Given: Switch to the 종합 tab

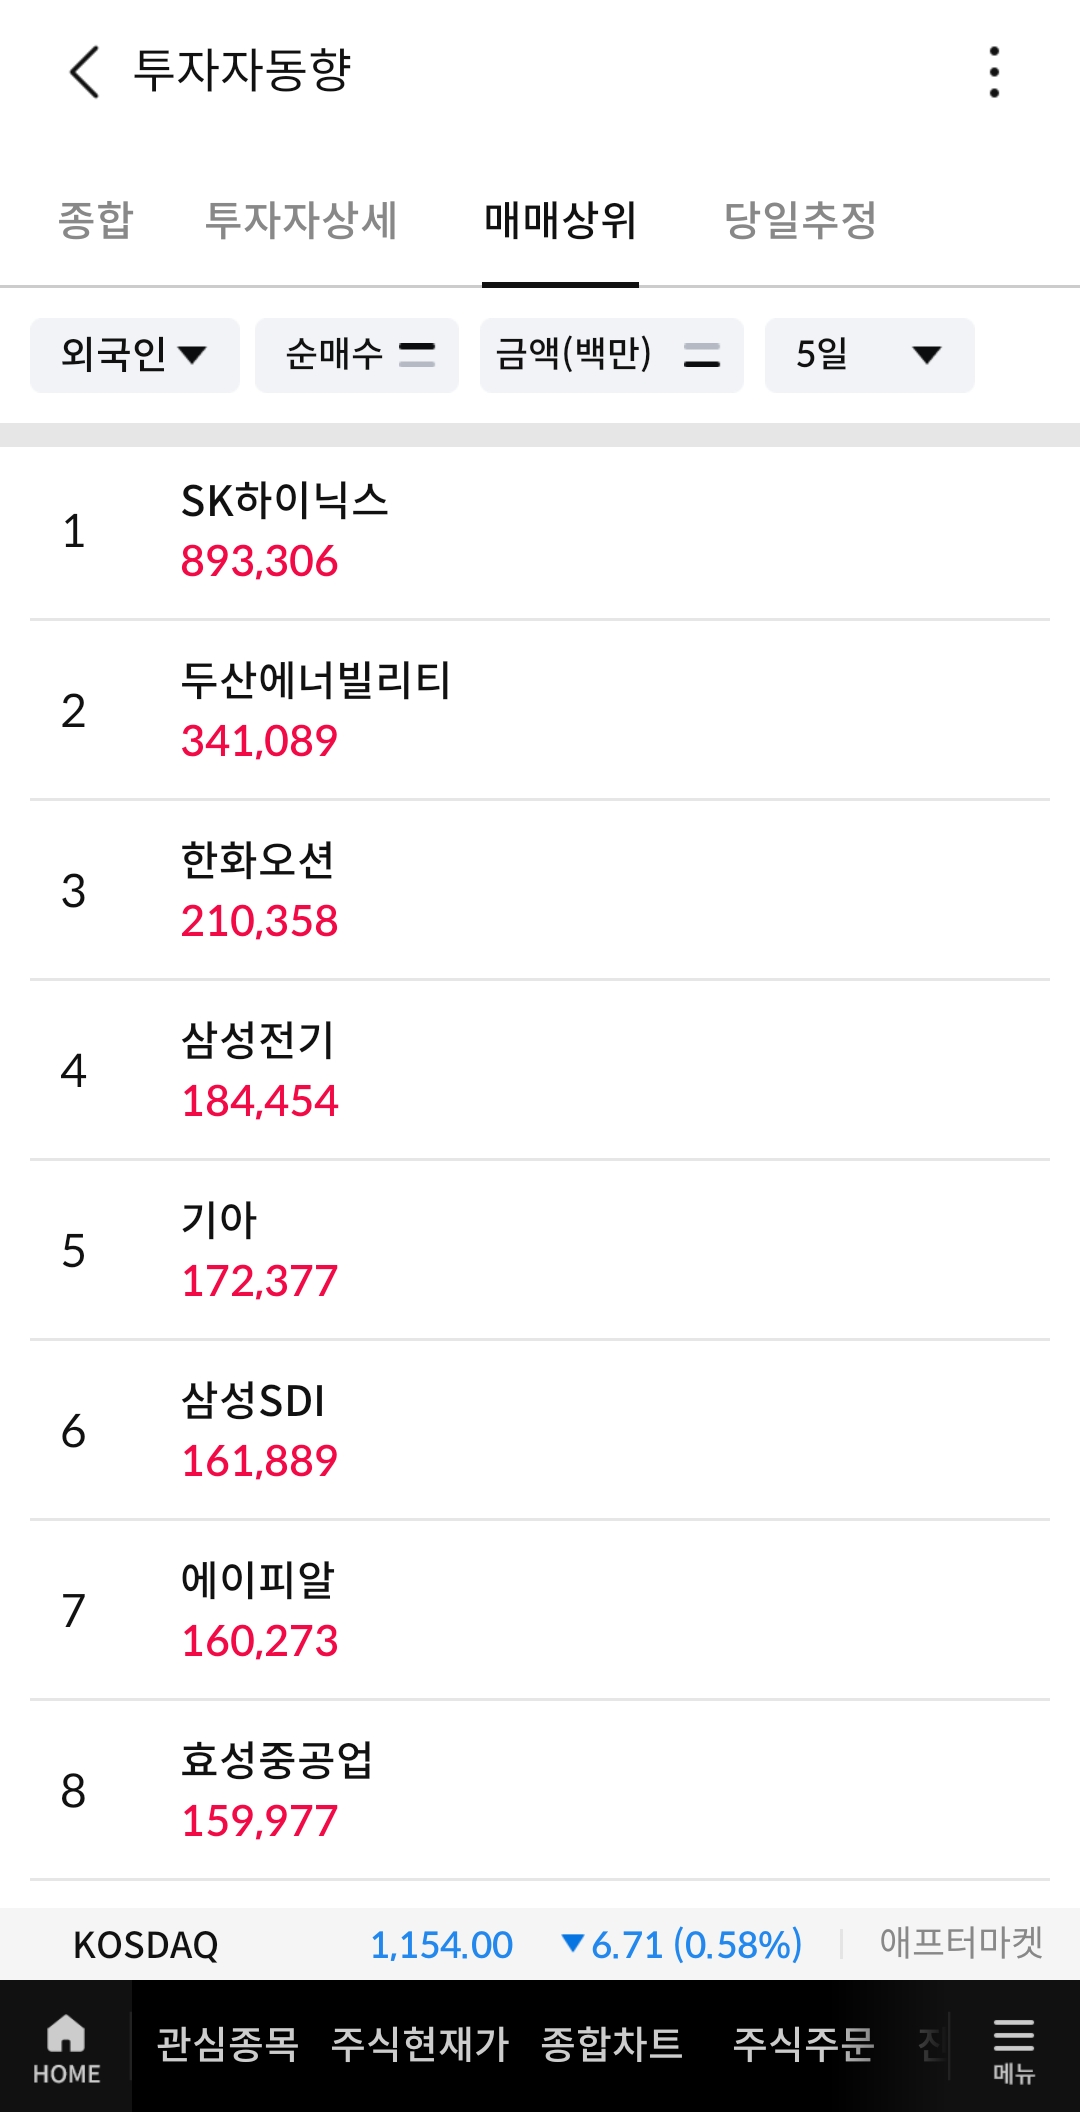Looking at the screenshot, I should coord(96,220).
